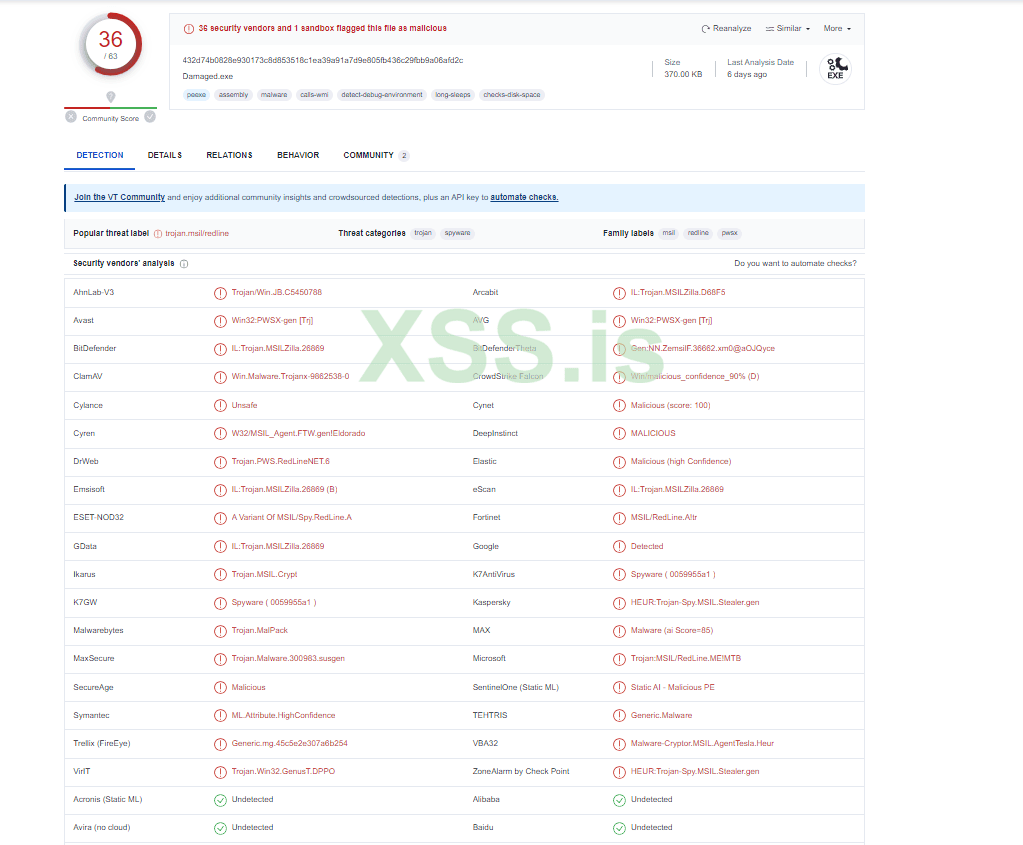Click the trojan.msil/redline threat label

[197, 234]
